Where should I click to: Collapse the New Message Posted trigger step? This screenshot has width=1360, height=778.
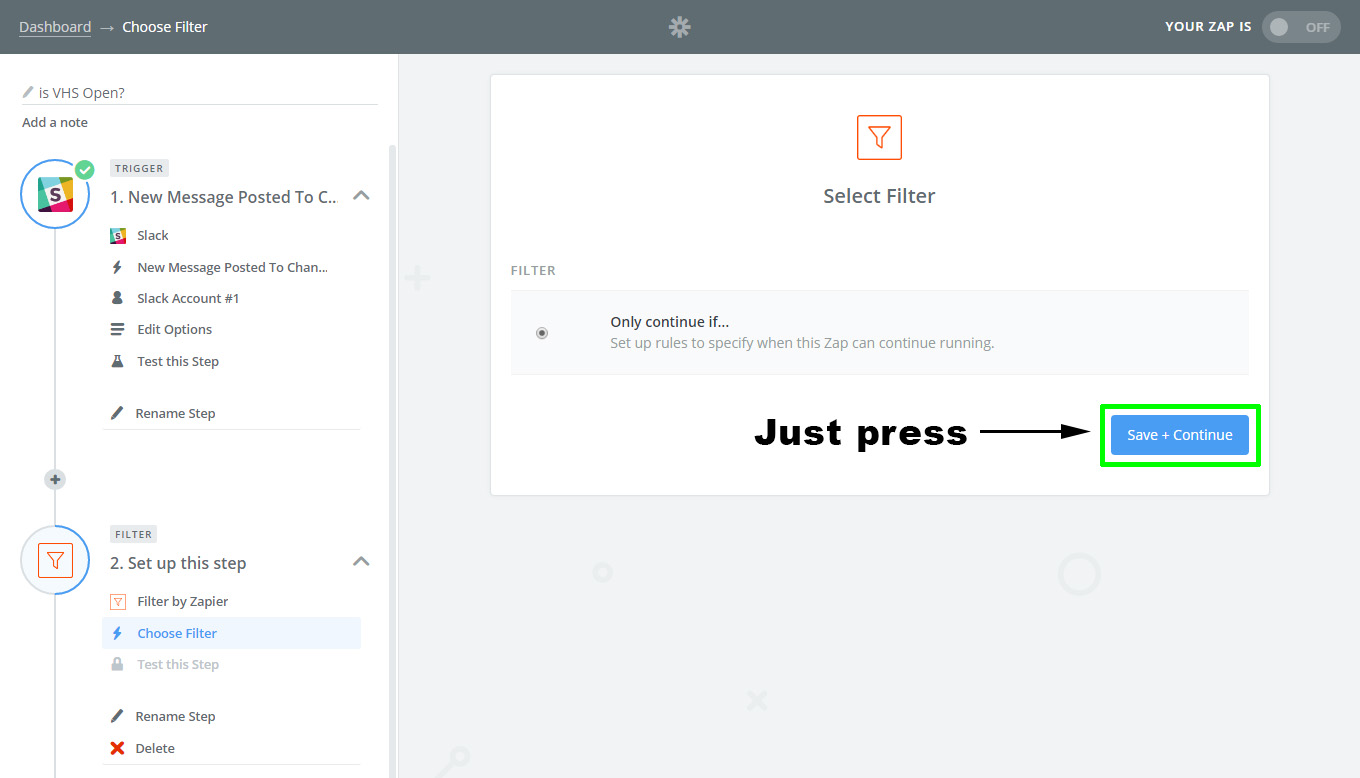pos(362,196)
